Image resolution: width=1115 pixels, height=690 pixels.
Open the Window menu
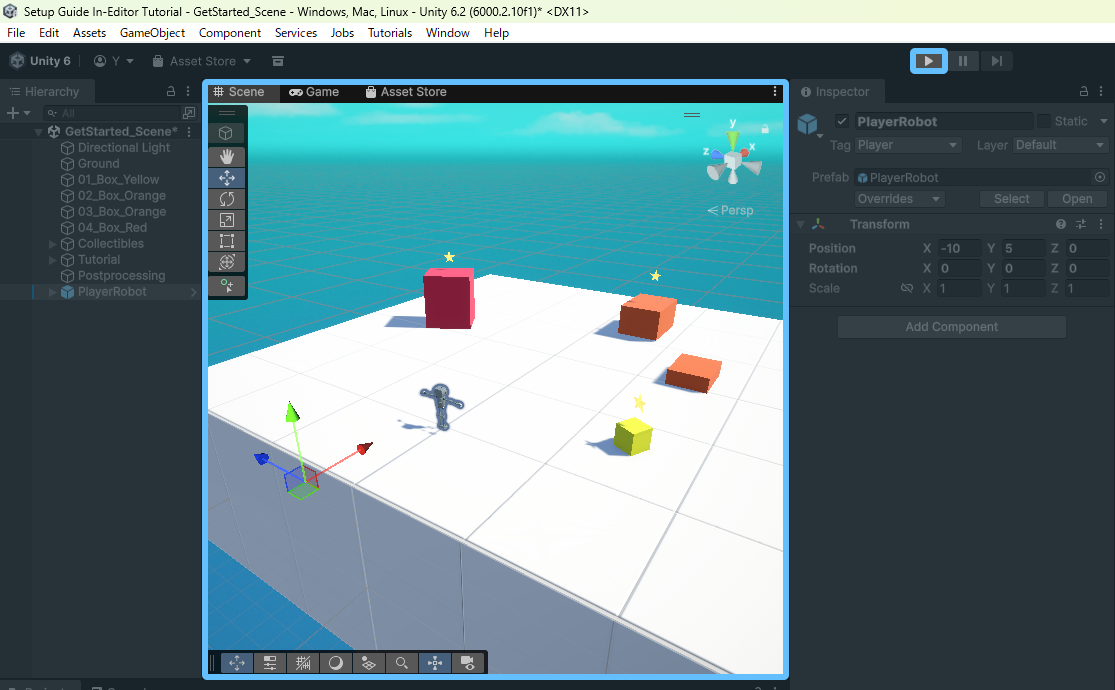coord(447,33)
